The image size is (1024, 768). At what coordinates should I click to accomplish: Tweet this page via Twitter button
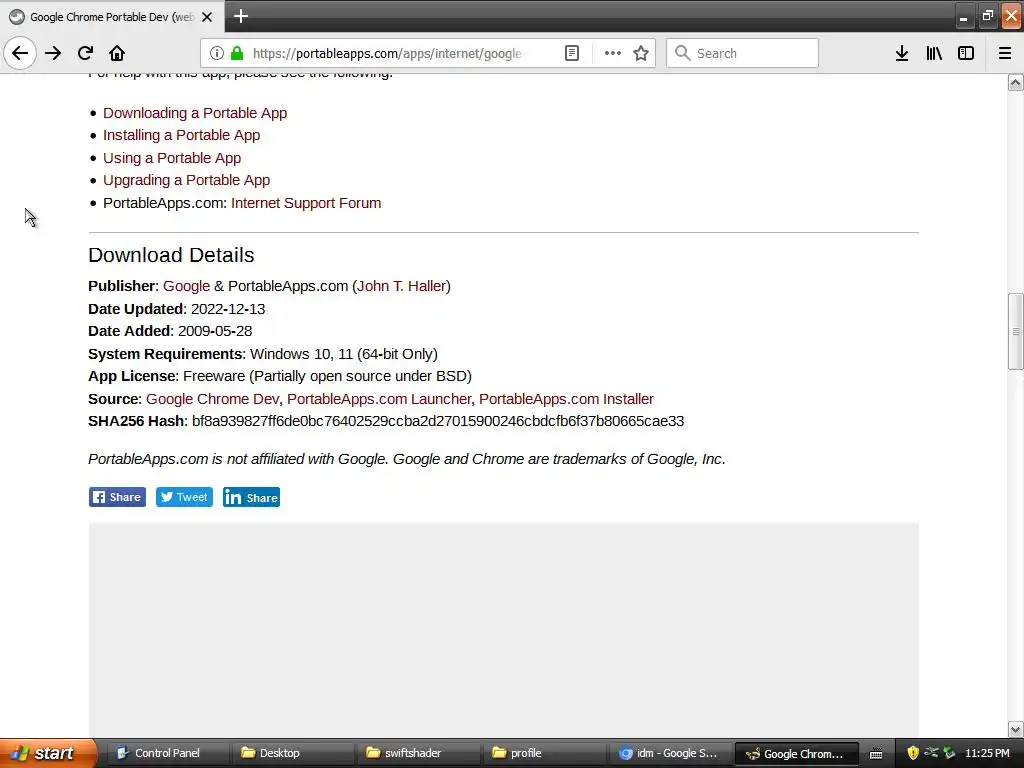pos(184,497)
